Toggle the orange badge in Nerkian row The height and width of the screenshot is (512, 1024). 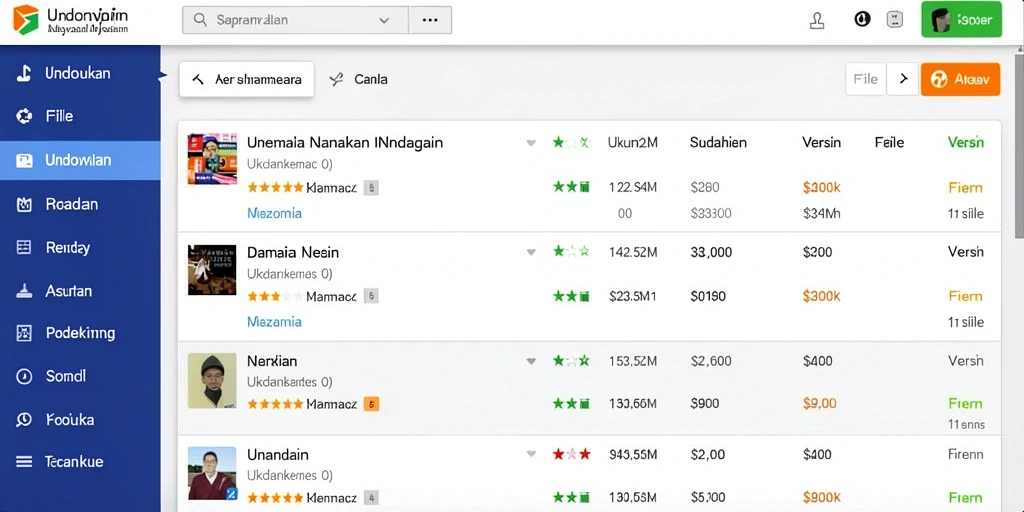(x=371, y=404)
